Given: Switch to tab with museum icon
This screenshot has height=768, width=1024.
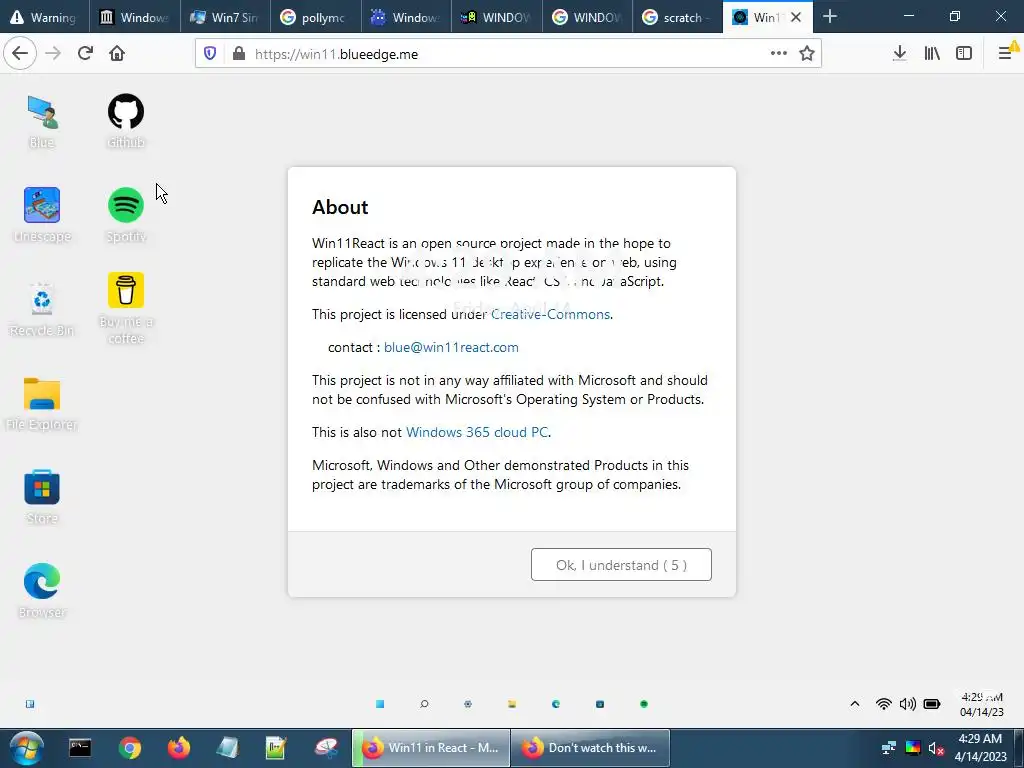Looking at the screenshot, I should [x=135, y=18].
